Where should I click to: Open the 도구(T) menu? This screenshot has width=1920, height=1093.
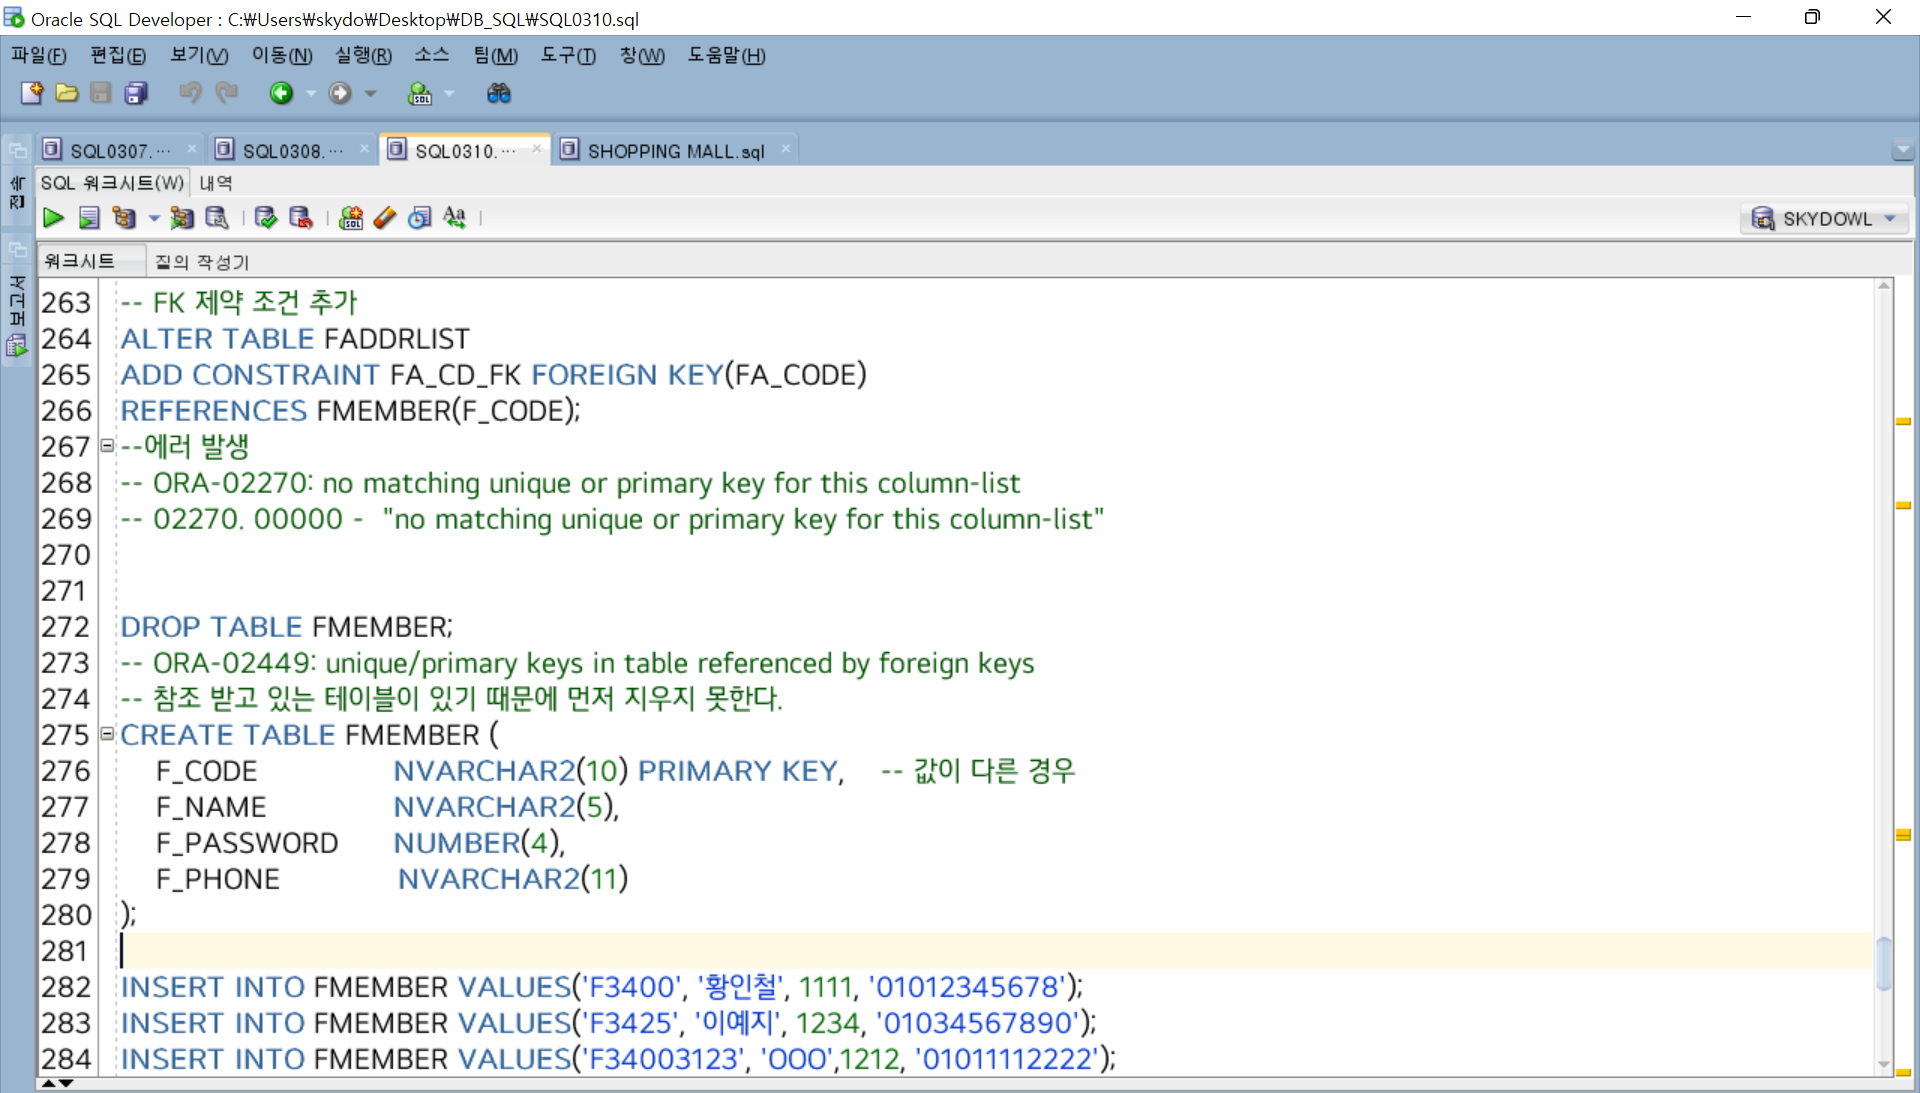[x=567, y=56]
